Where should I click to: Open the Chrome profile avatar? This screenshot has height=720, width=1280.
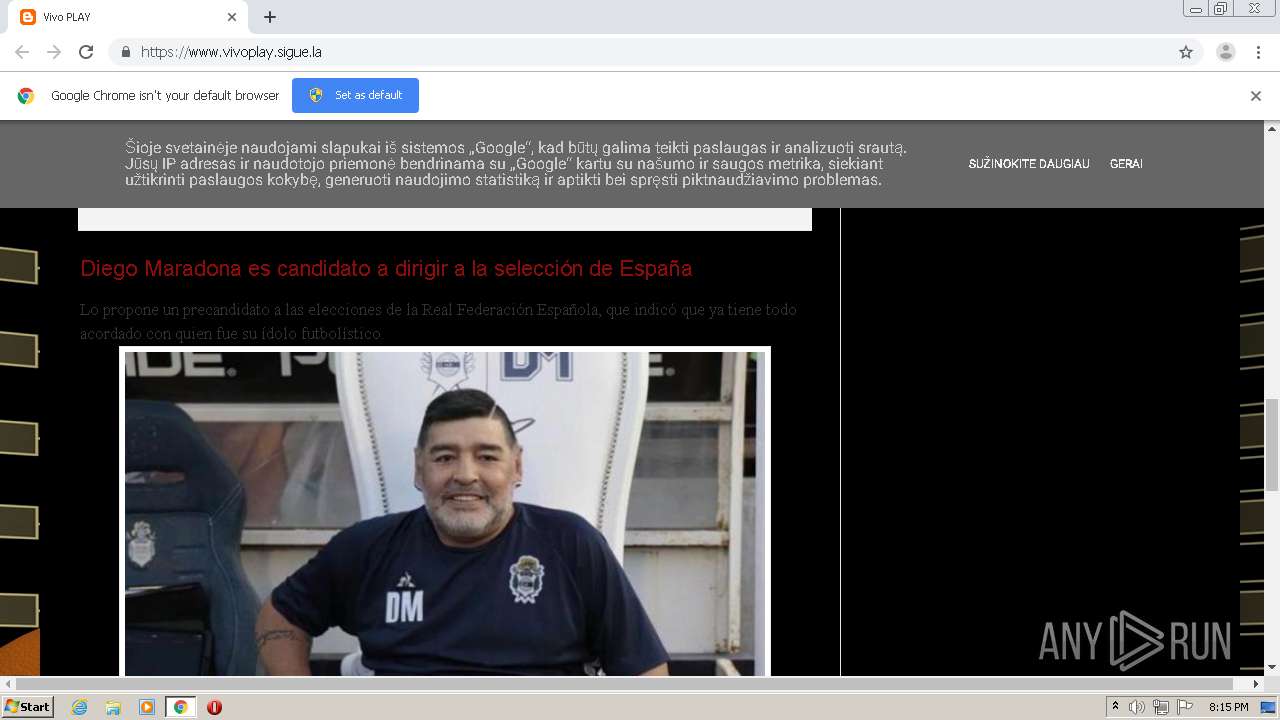tap(1226, 52)
